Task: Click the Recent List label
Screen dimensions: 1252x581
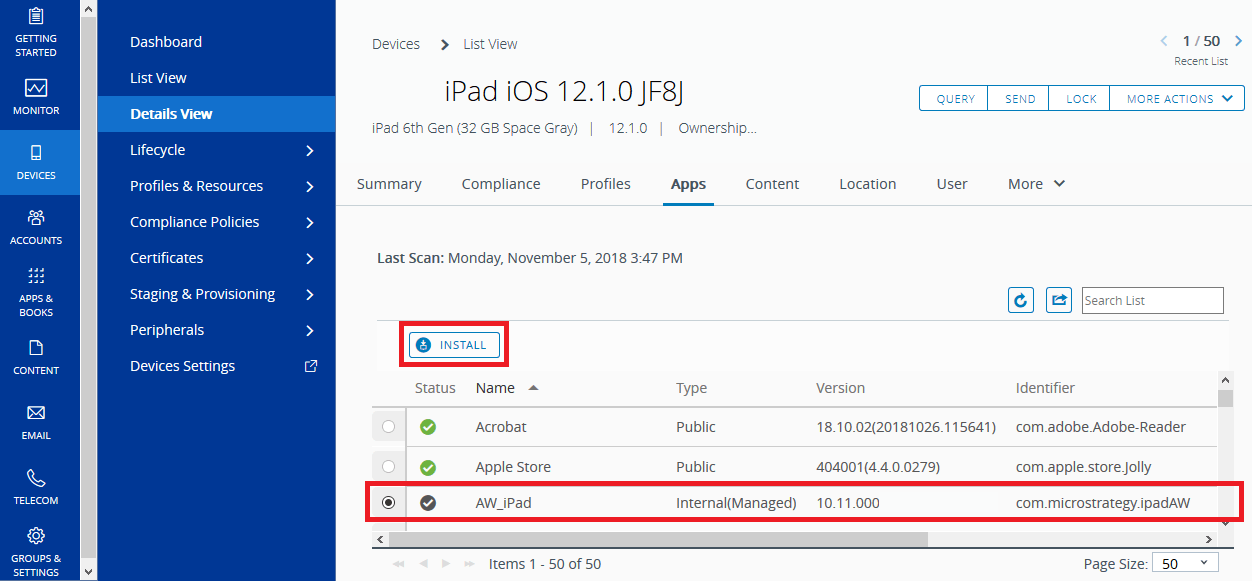Action: pyautogui.click(x=1201, y=61)
